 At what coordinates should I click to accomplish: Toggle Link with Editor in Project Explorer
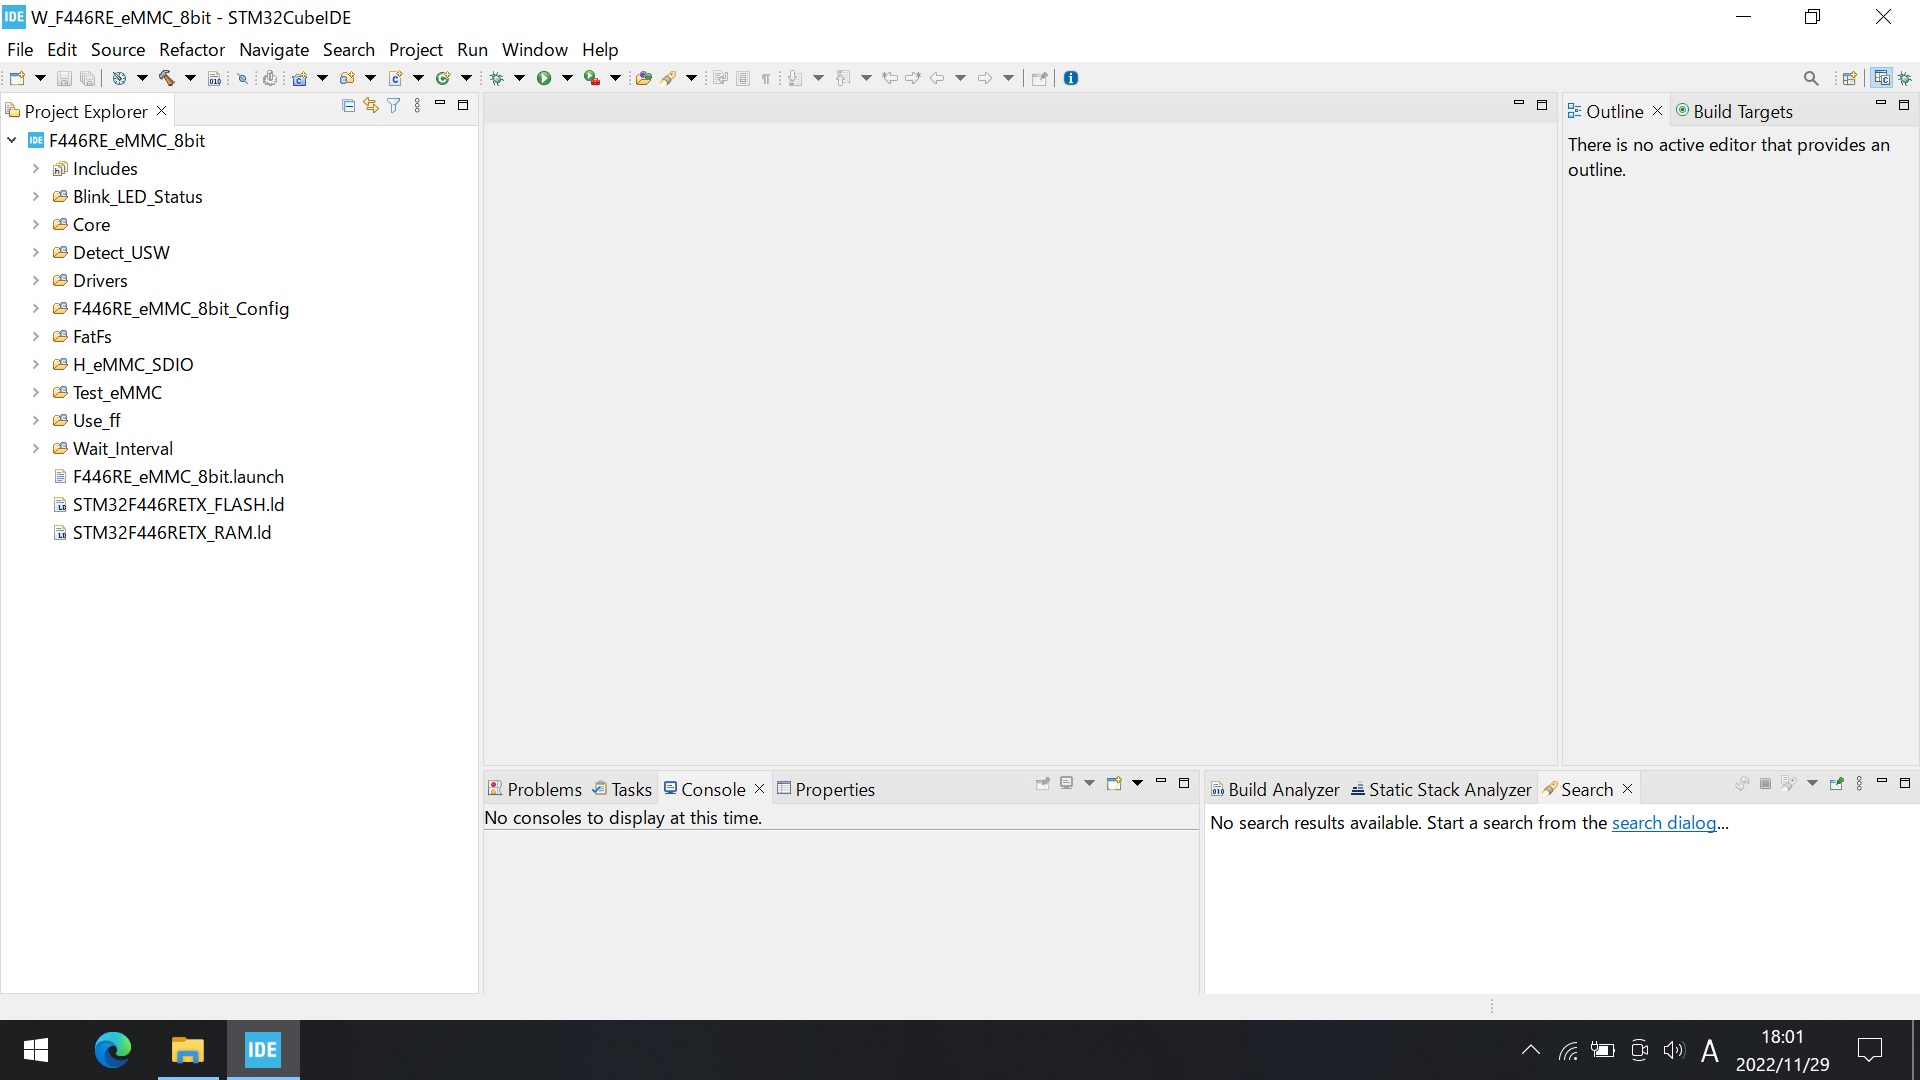(371, 105)
